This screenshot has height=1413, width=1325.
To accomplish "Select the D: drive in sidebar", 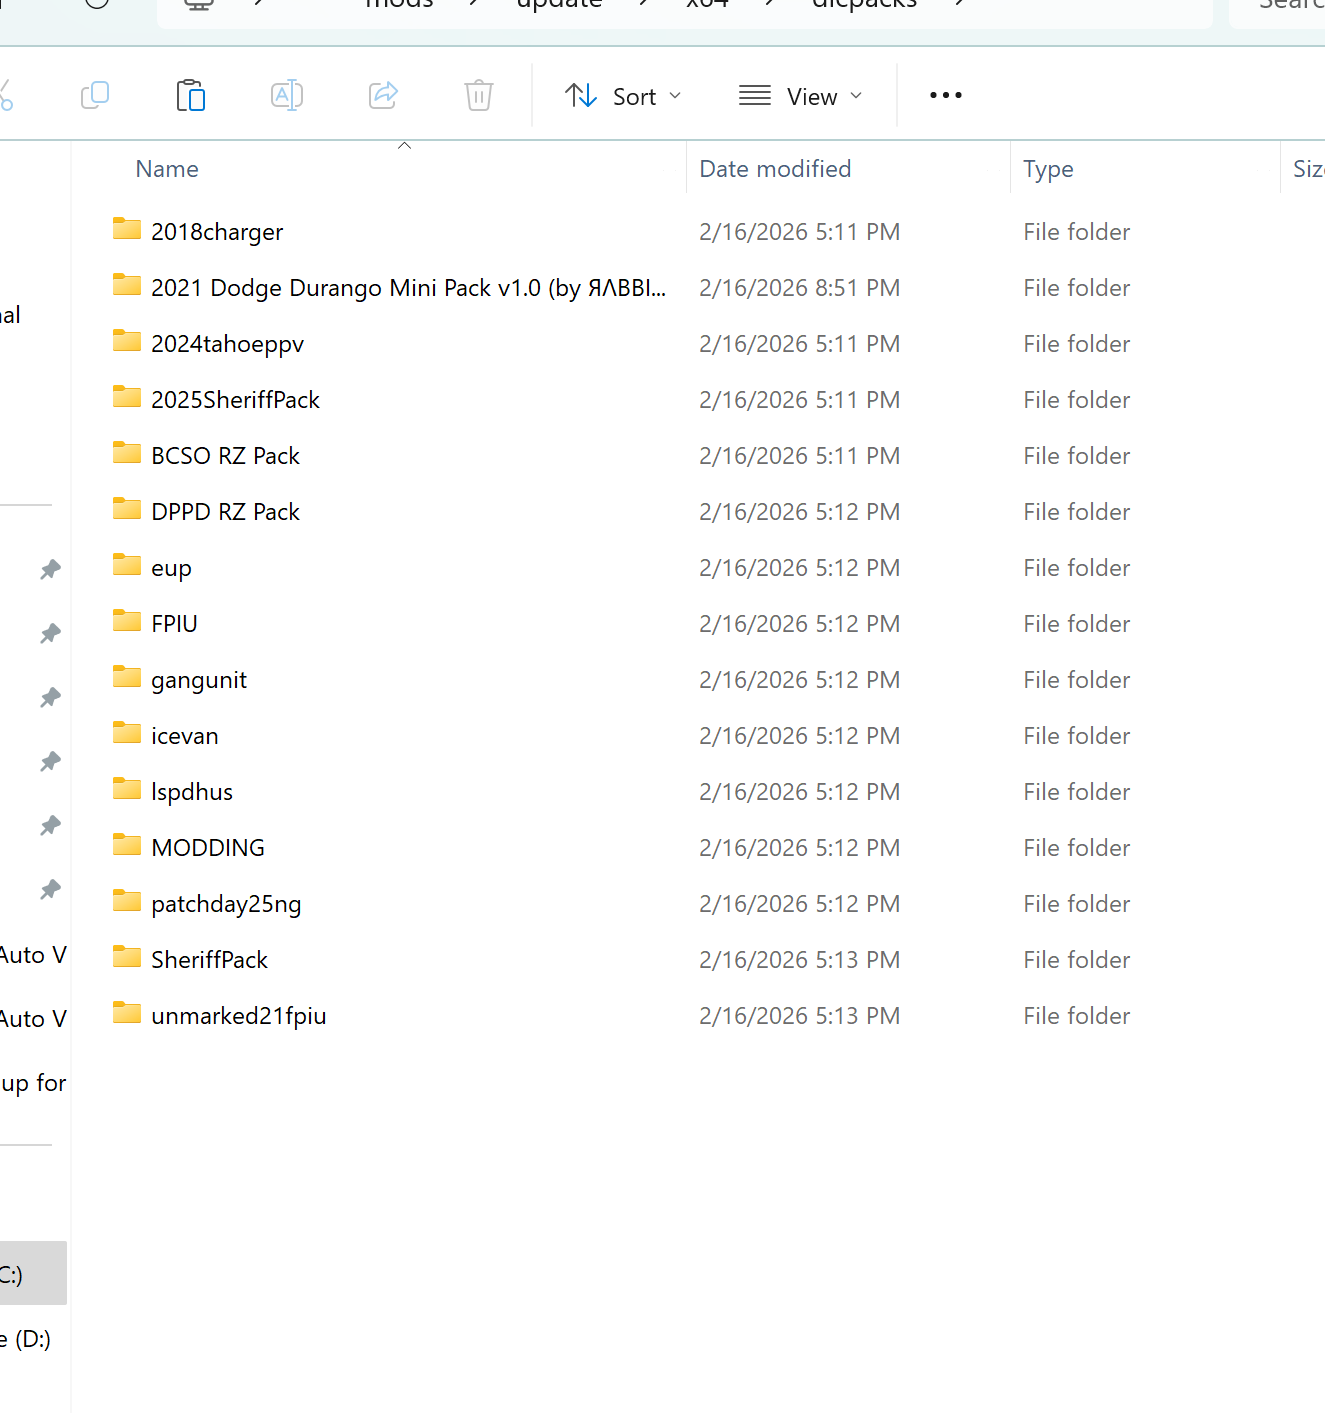I will 28,1339.
